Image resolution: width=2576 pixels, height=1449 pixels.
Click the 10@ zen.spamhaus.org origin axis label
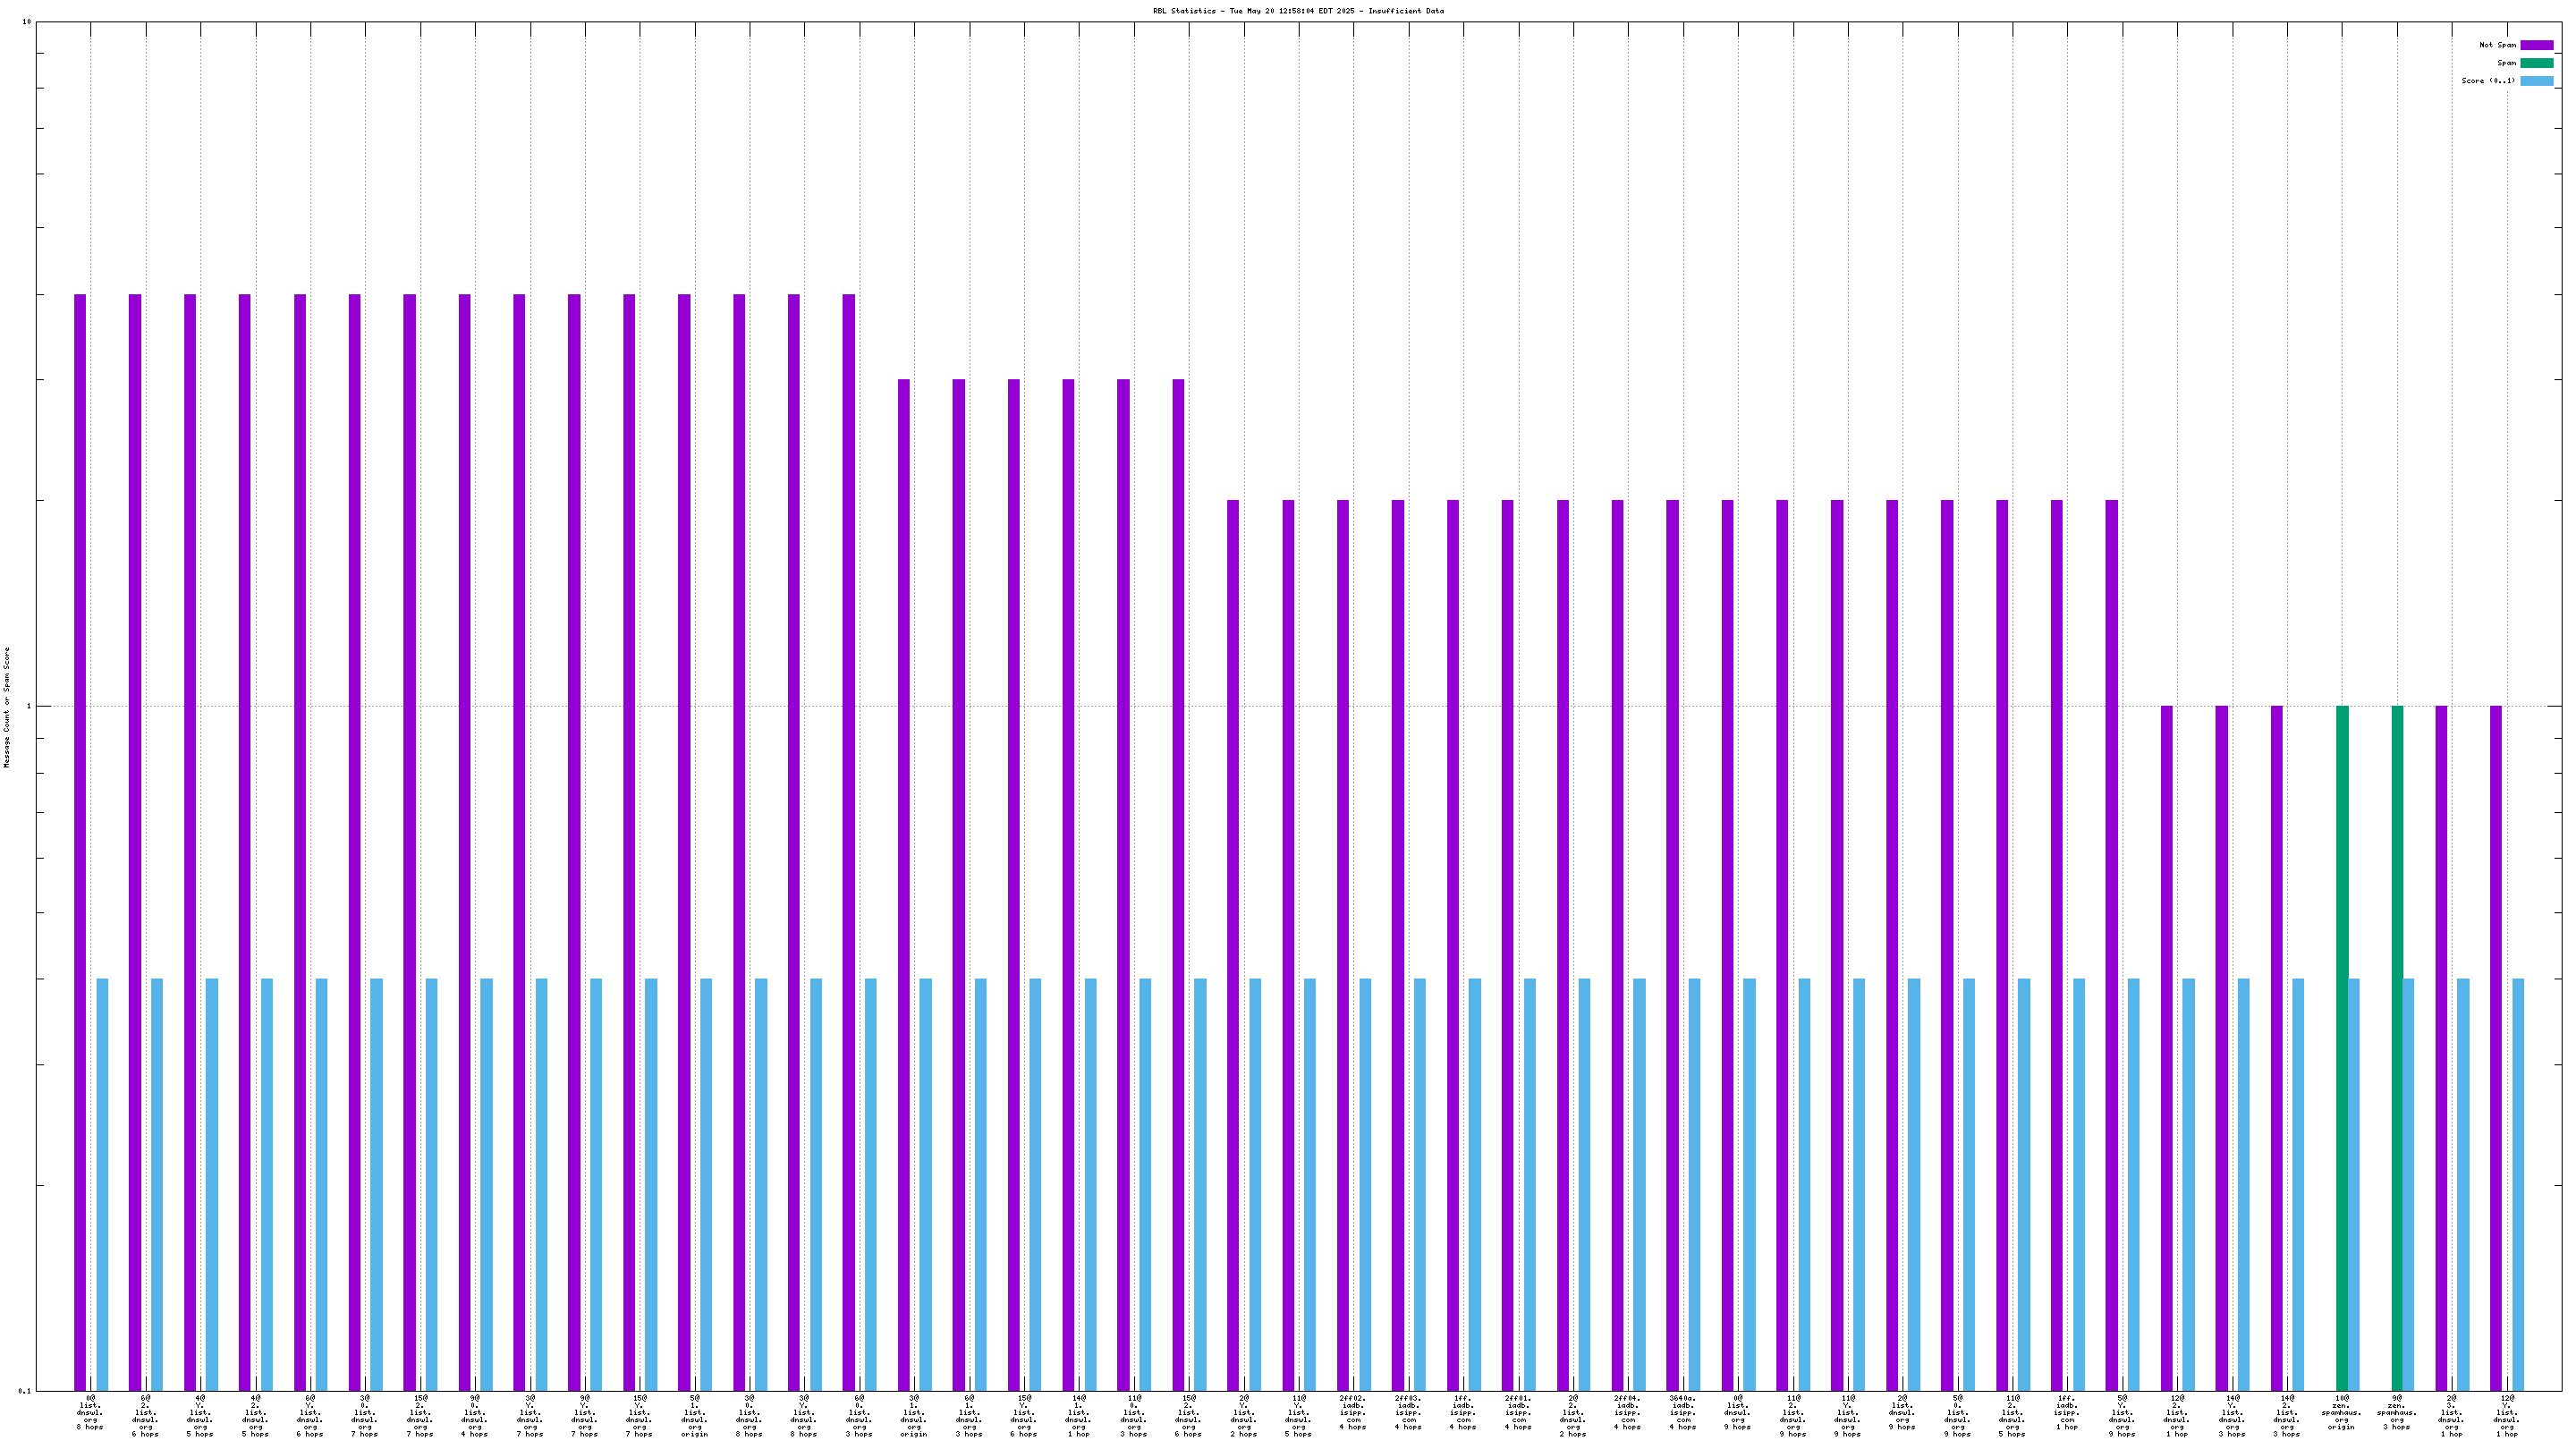pos(2341,1415)
